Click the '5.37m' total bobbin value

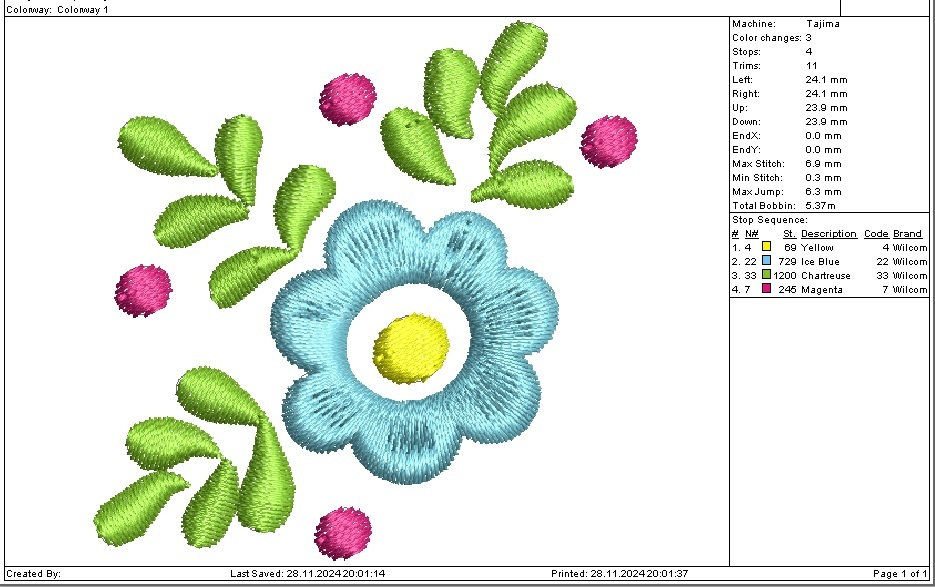tap(820, 206)
